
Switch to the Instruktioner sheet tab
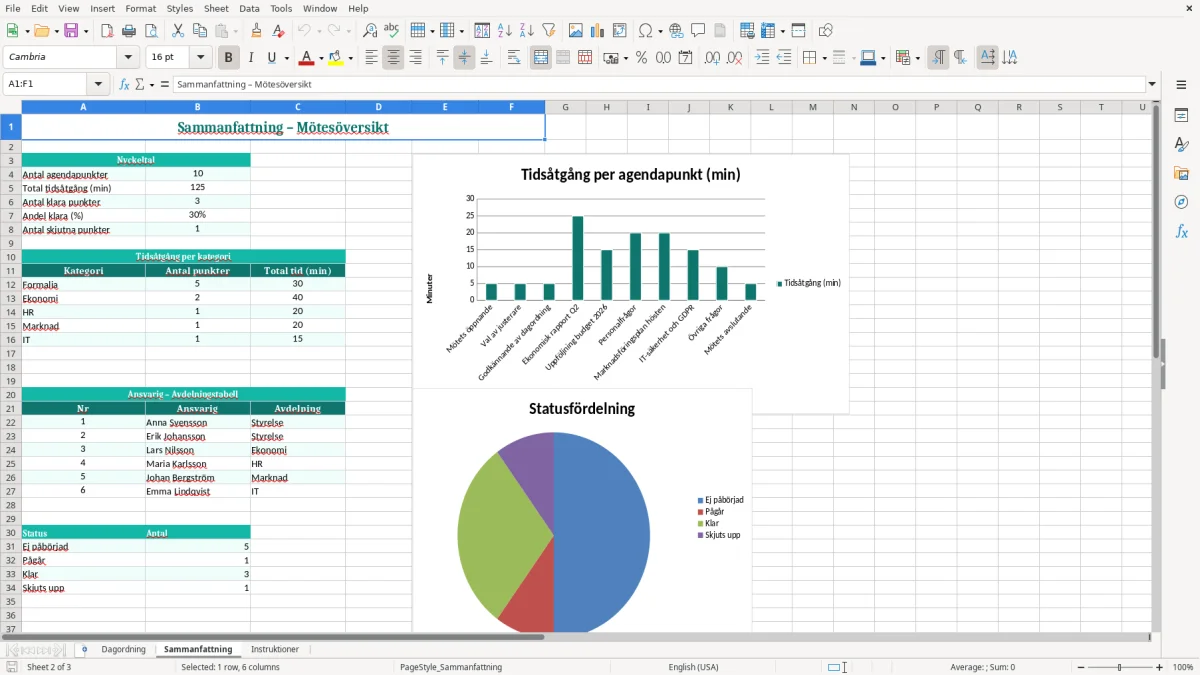(275, 649)
